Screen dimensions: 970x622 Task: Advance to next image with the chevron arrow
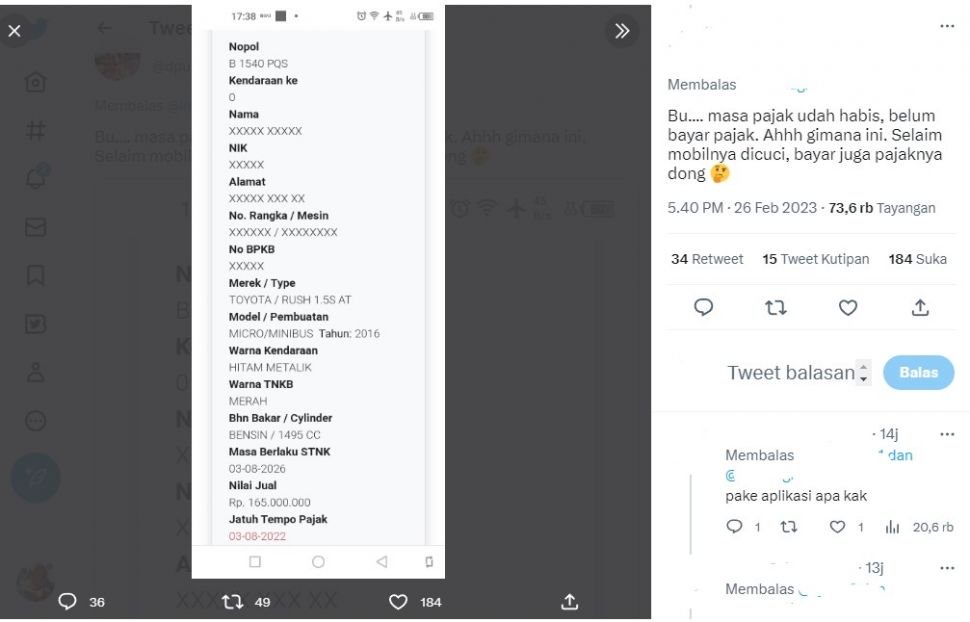[622, 31]
